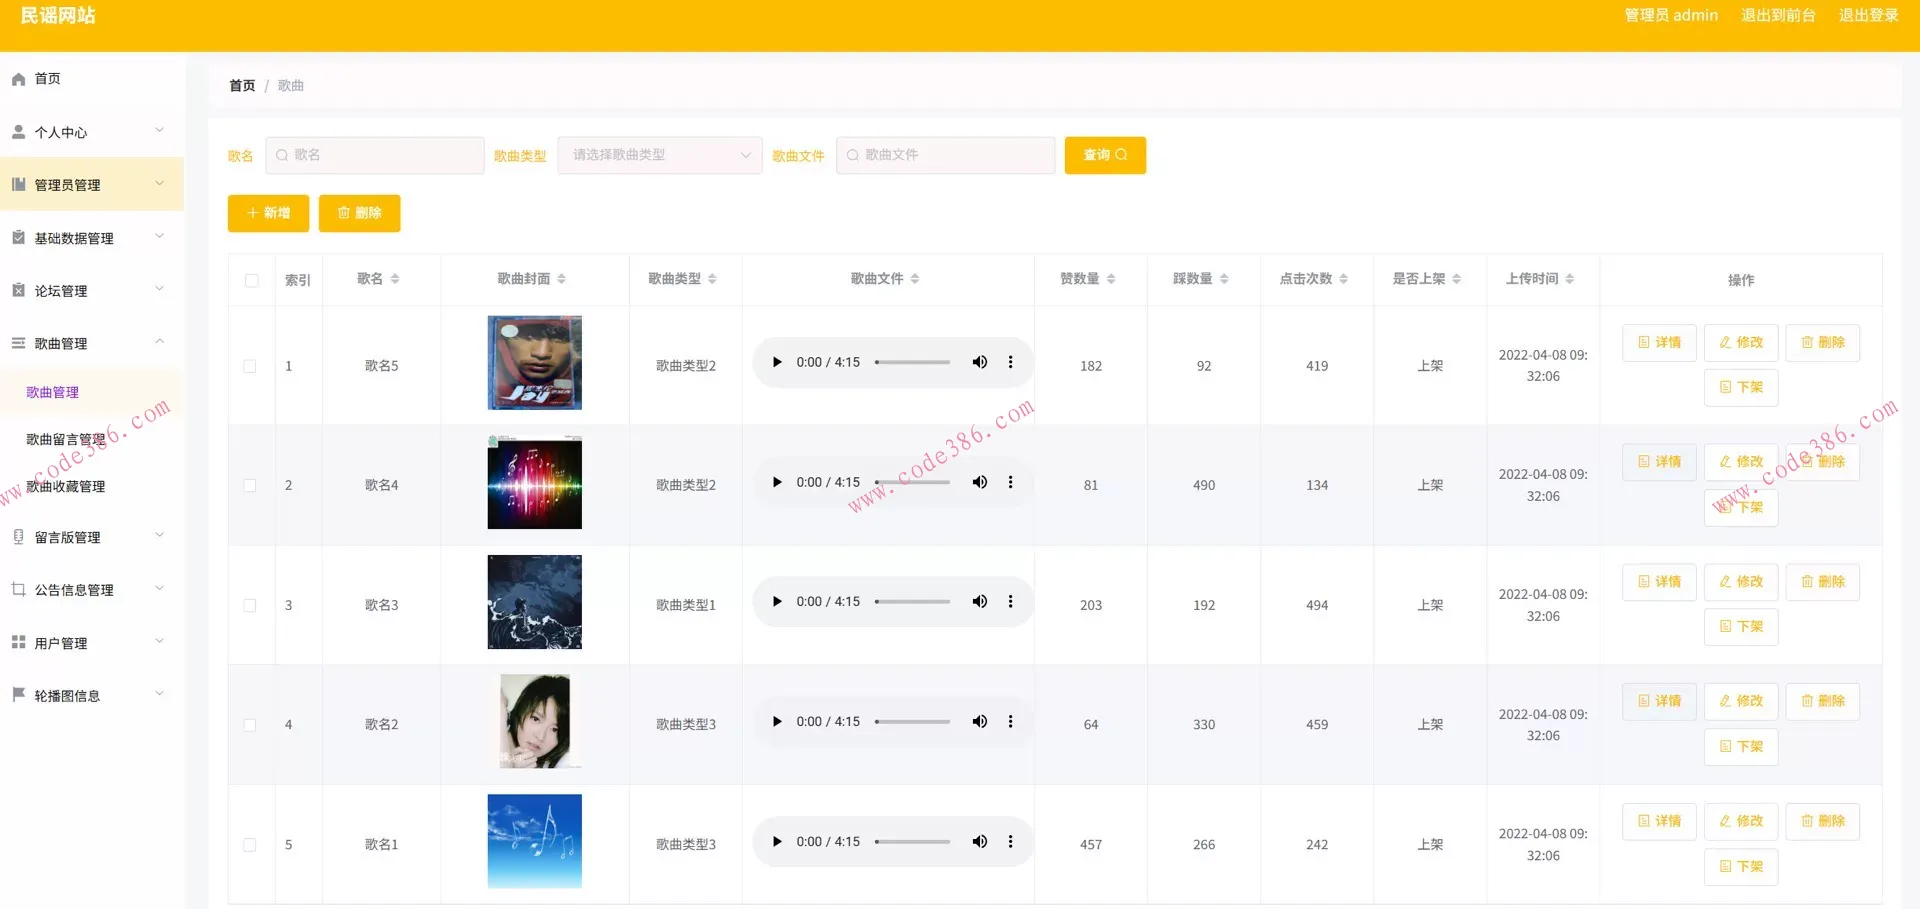The width and height of the screenshot is (1920, 909).
Task: Click the 基础数据管理 sidebar icon
Action: [x=18, y=237]
